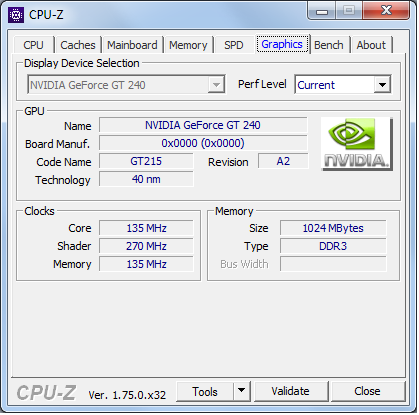Close the window with the red X
Viewport: 419px width, 415px height.
click(386, 11)
